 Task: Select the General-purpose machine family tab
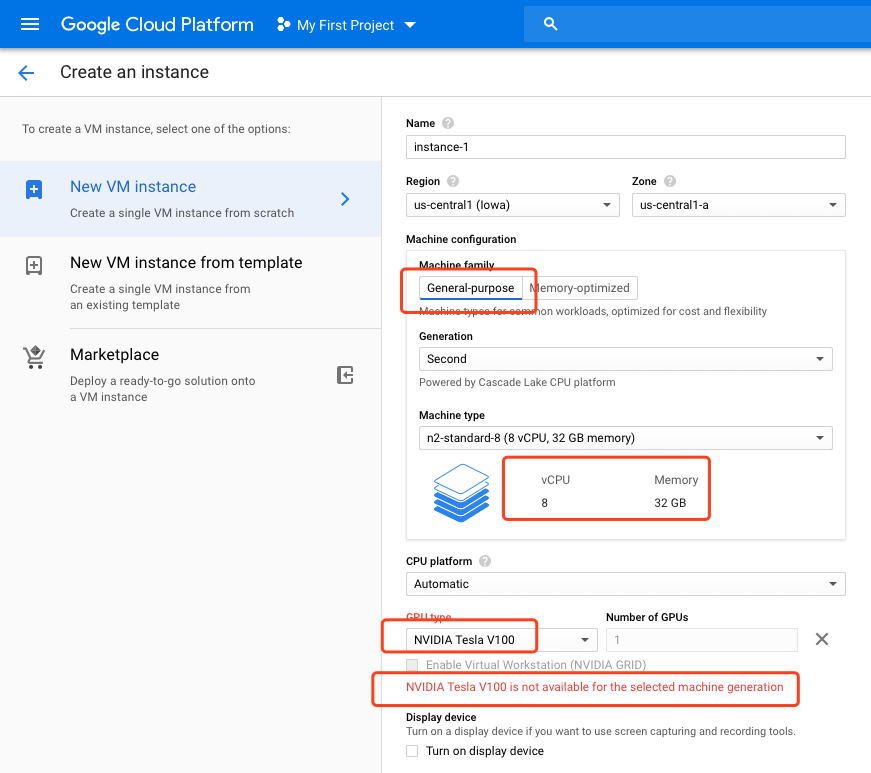[x=470, y=288]
